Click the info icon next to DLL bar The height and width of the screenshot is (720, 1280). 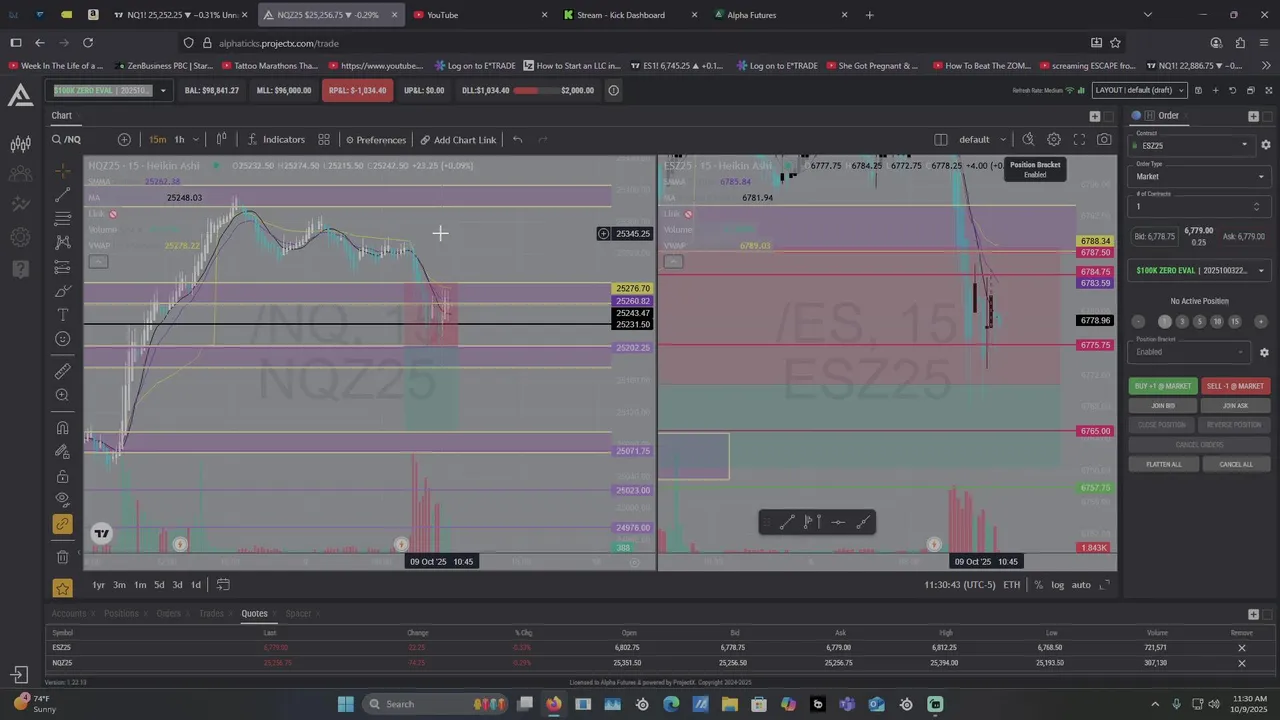click(x=613, y=90)
